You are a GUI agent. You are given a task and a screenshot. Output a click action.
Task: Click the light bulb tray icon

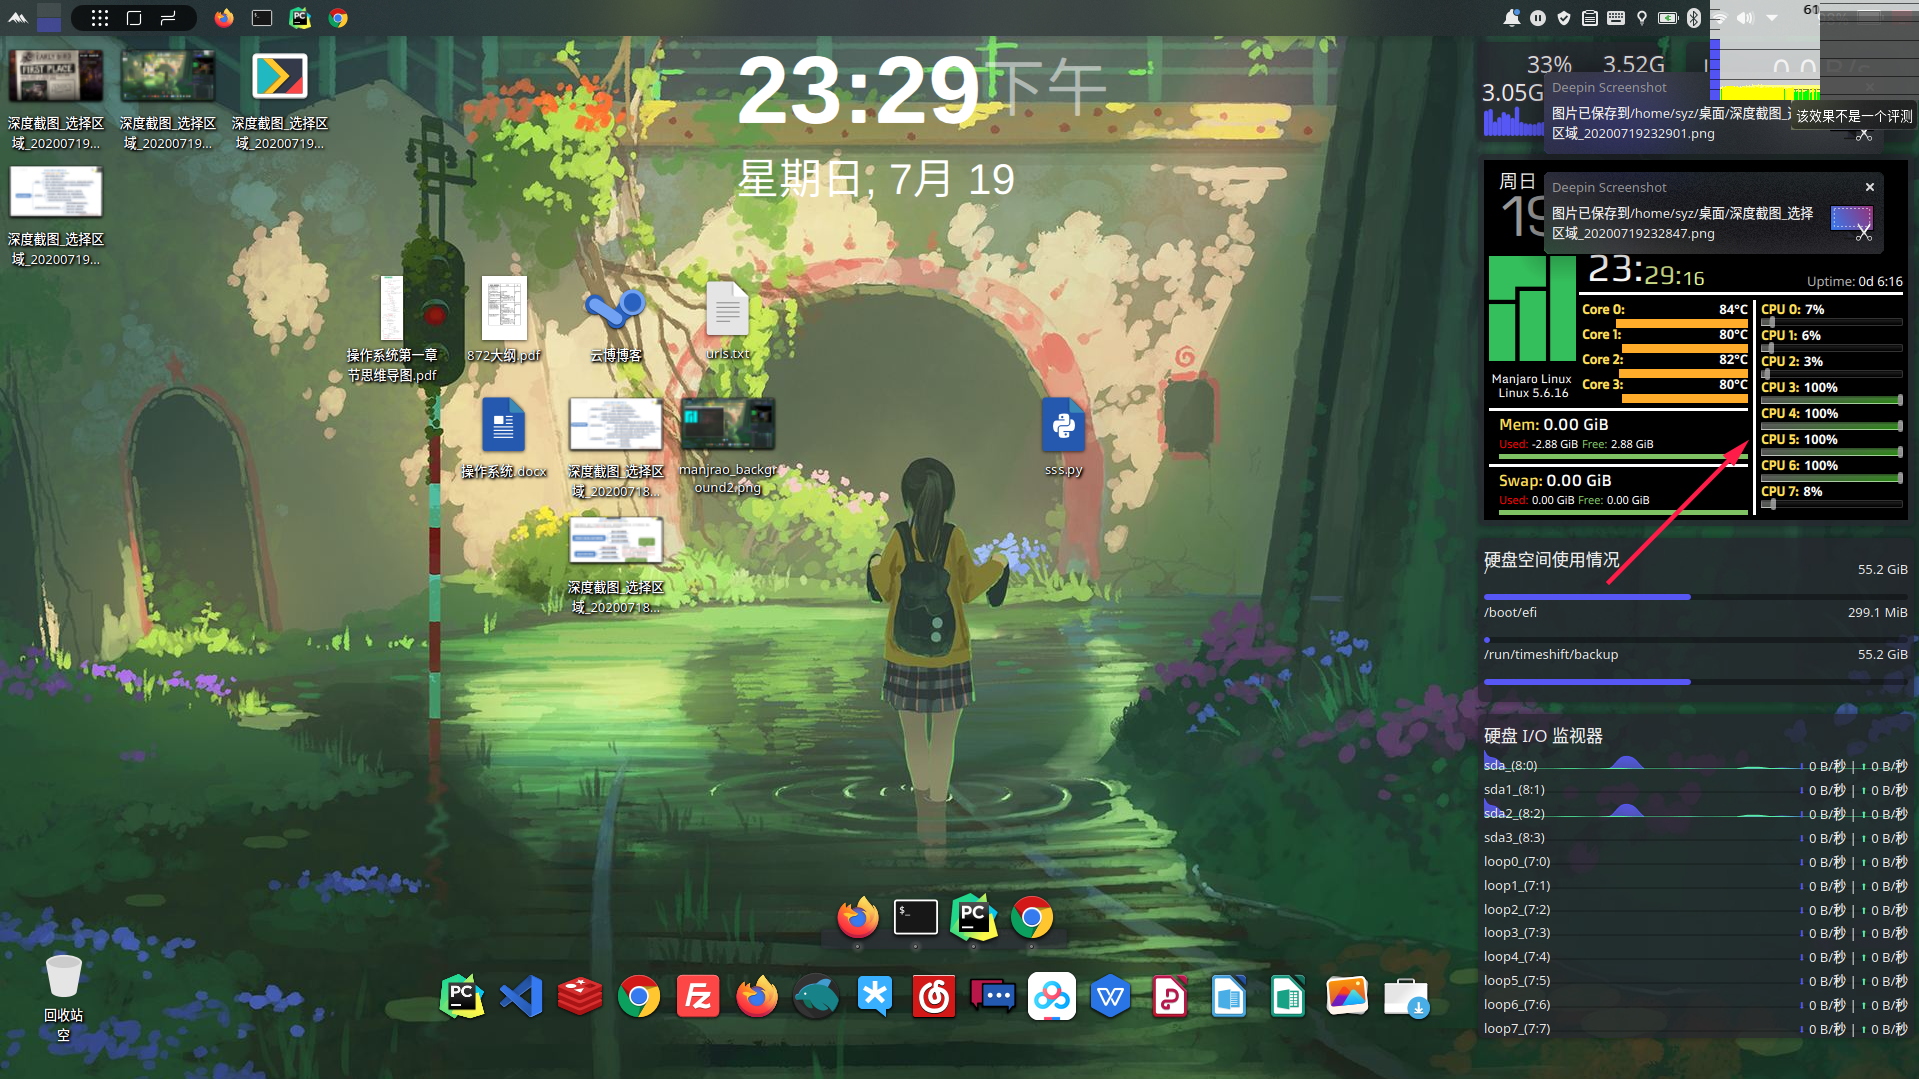pyautogui.click(x=1642, y=18)
